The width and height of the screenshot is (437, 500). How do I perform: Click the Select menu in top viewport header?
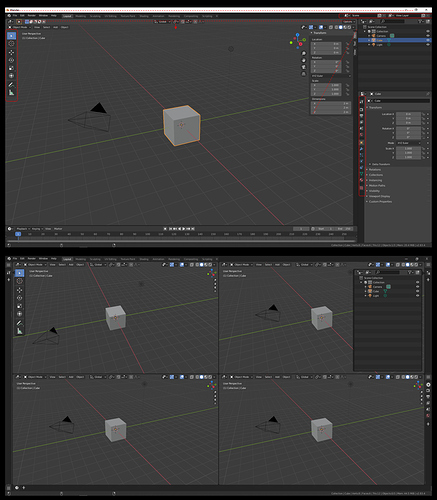coord(46,27)
